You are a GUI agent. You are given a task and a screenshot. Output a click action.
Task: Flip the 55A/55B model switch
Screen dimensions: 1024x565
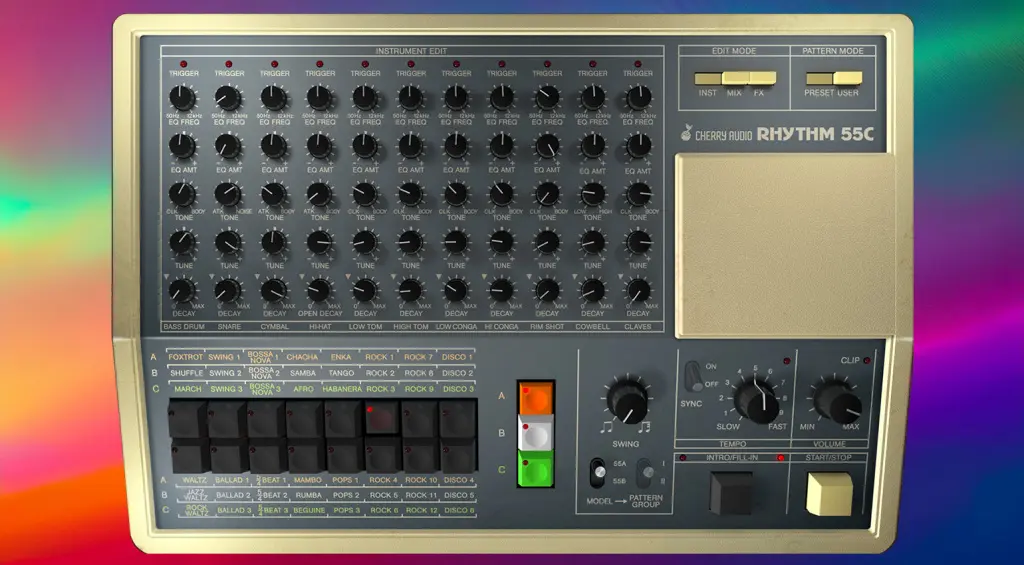pyautogui.click(x=600, y=470)
